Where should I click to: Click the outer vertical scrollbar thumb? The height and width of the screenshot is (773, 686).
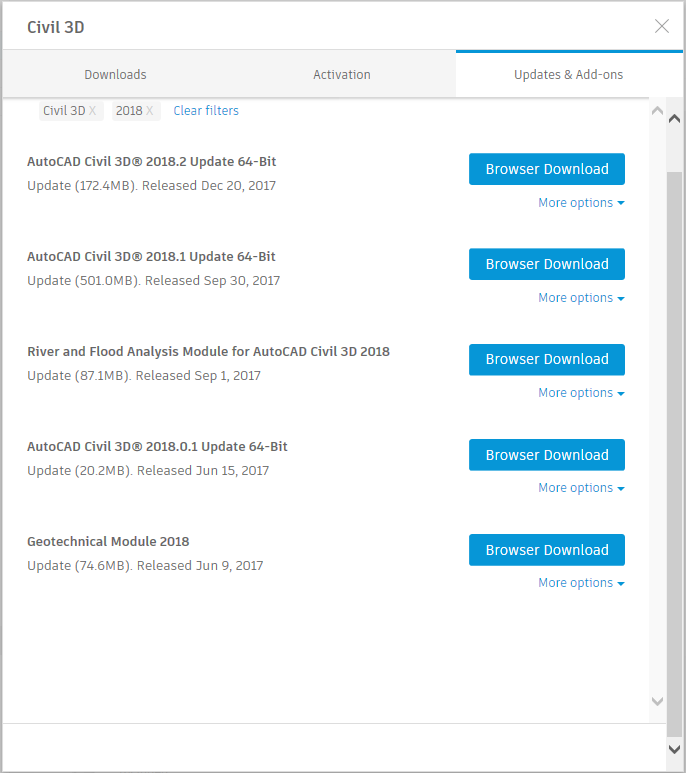click(x=674, y=454)
